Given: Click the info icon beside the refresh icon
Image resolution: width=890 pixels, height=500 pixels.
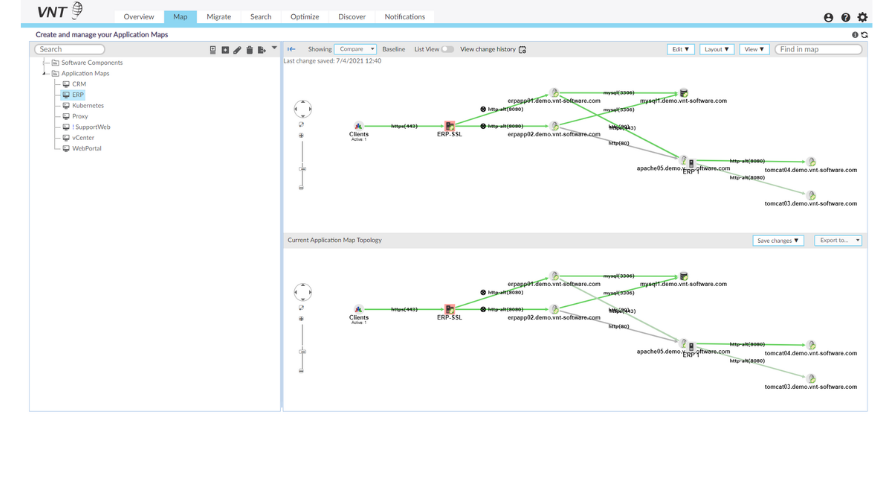Looking at the screenshot, I should point(855,35).
